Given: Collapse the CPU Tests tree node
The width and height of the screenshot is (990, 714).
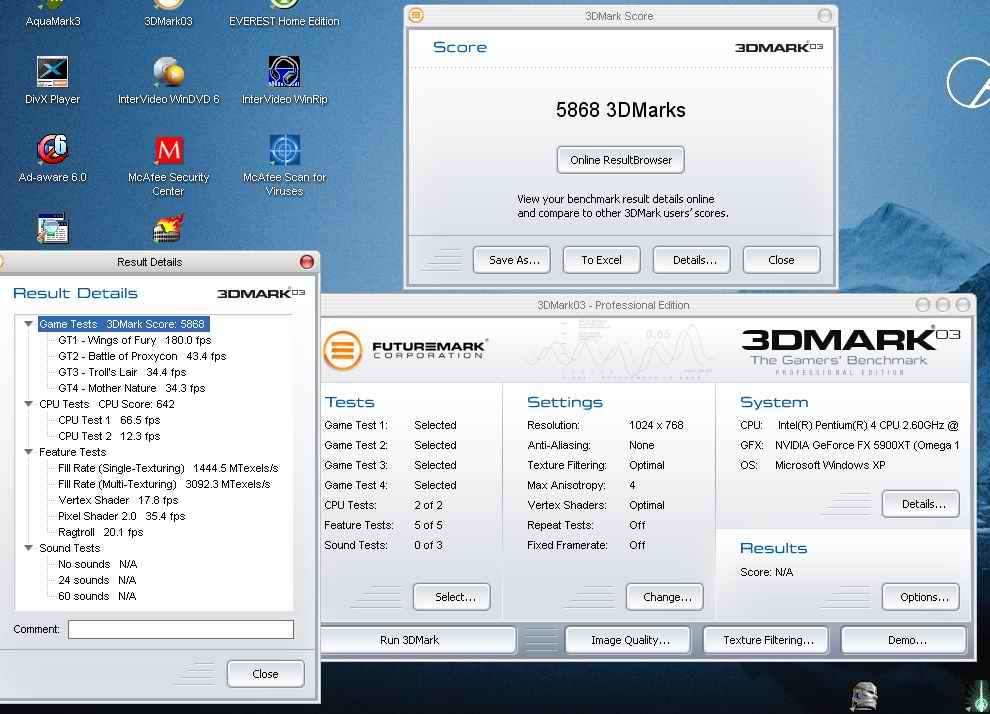Looking at the screenshot, I should [28, 404].
